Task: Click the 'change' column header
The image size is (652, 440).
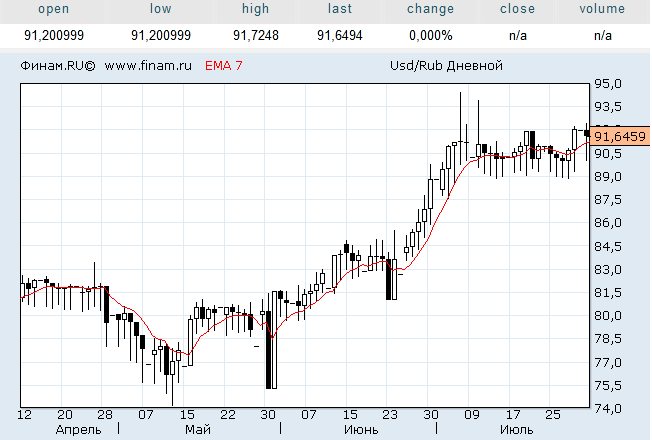Action: point(430,9)
